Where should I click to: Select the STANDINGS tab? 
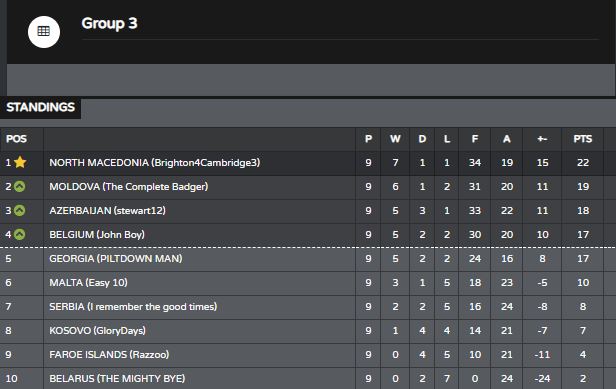tap(40, 107)
